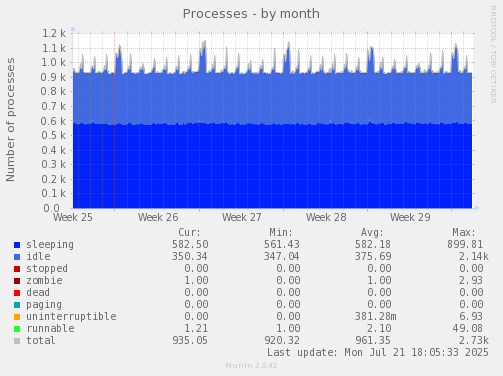The width and height of the screenshot is (503, 376).
Task: Click idle maximum value 2.14k
Action: click(474, 256)
